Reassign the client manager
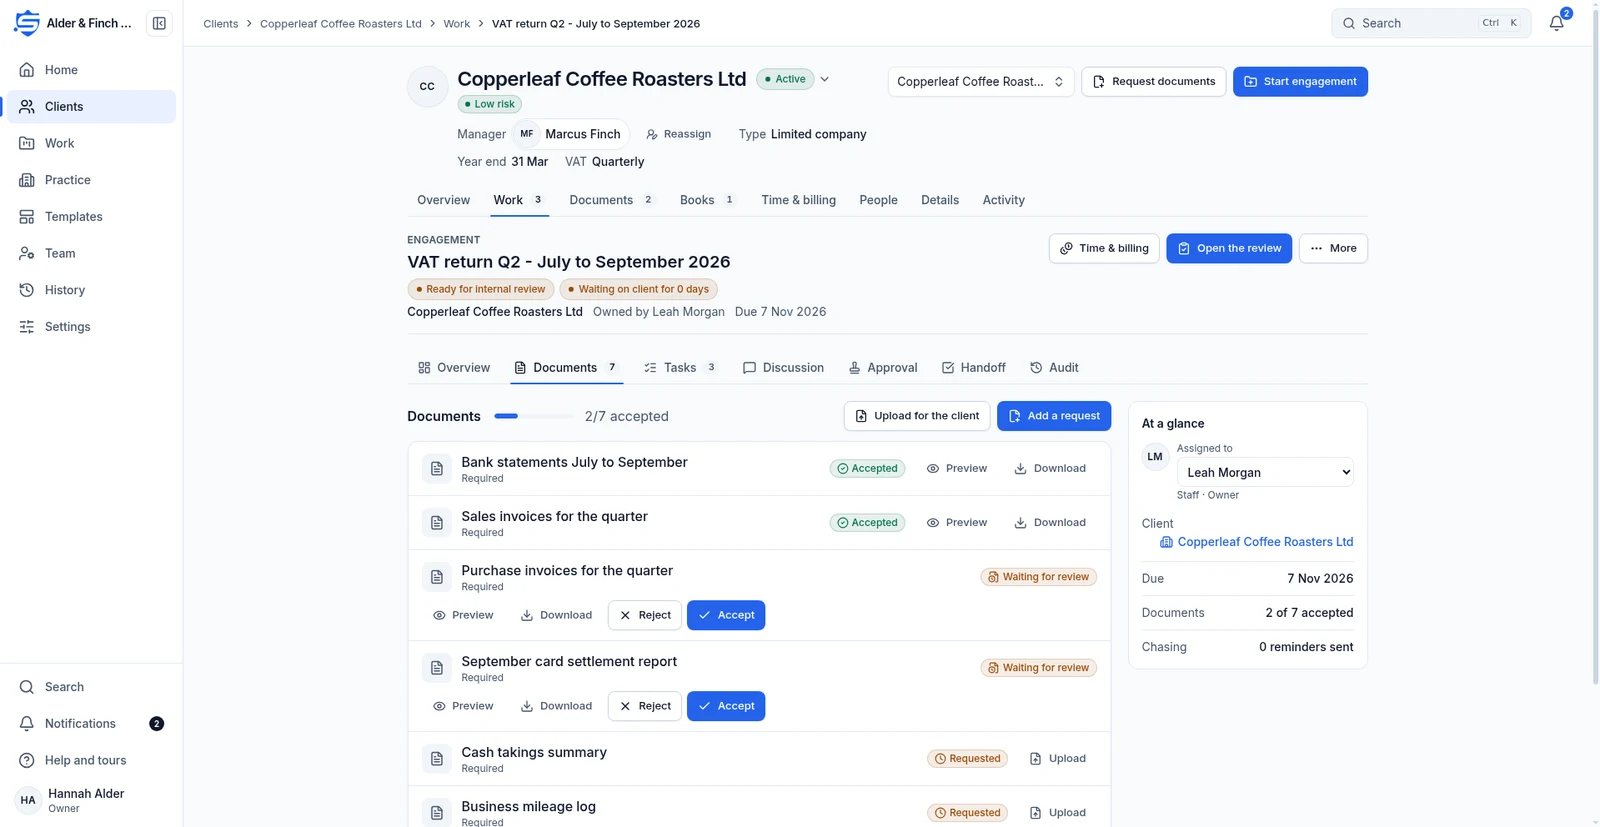Screen dimensions: 1600x827 click(x=679, y=134)
